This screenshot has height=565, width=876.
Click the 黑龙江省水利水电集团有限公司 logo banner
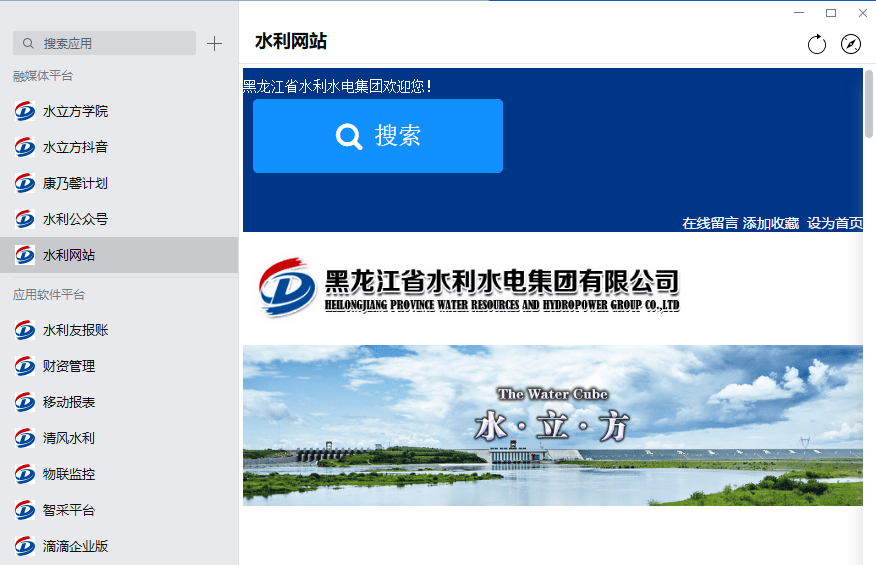pyautogui.click(x=469, y=288)
